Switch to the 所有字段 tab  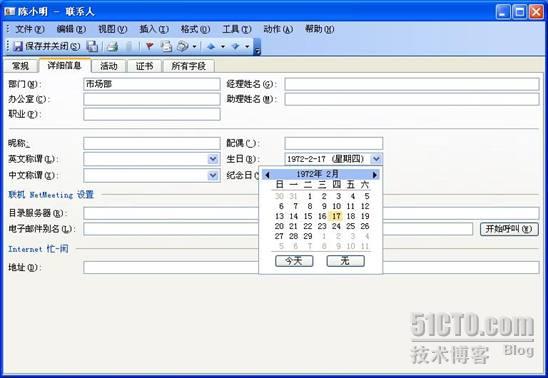[x=189, y=66]
